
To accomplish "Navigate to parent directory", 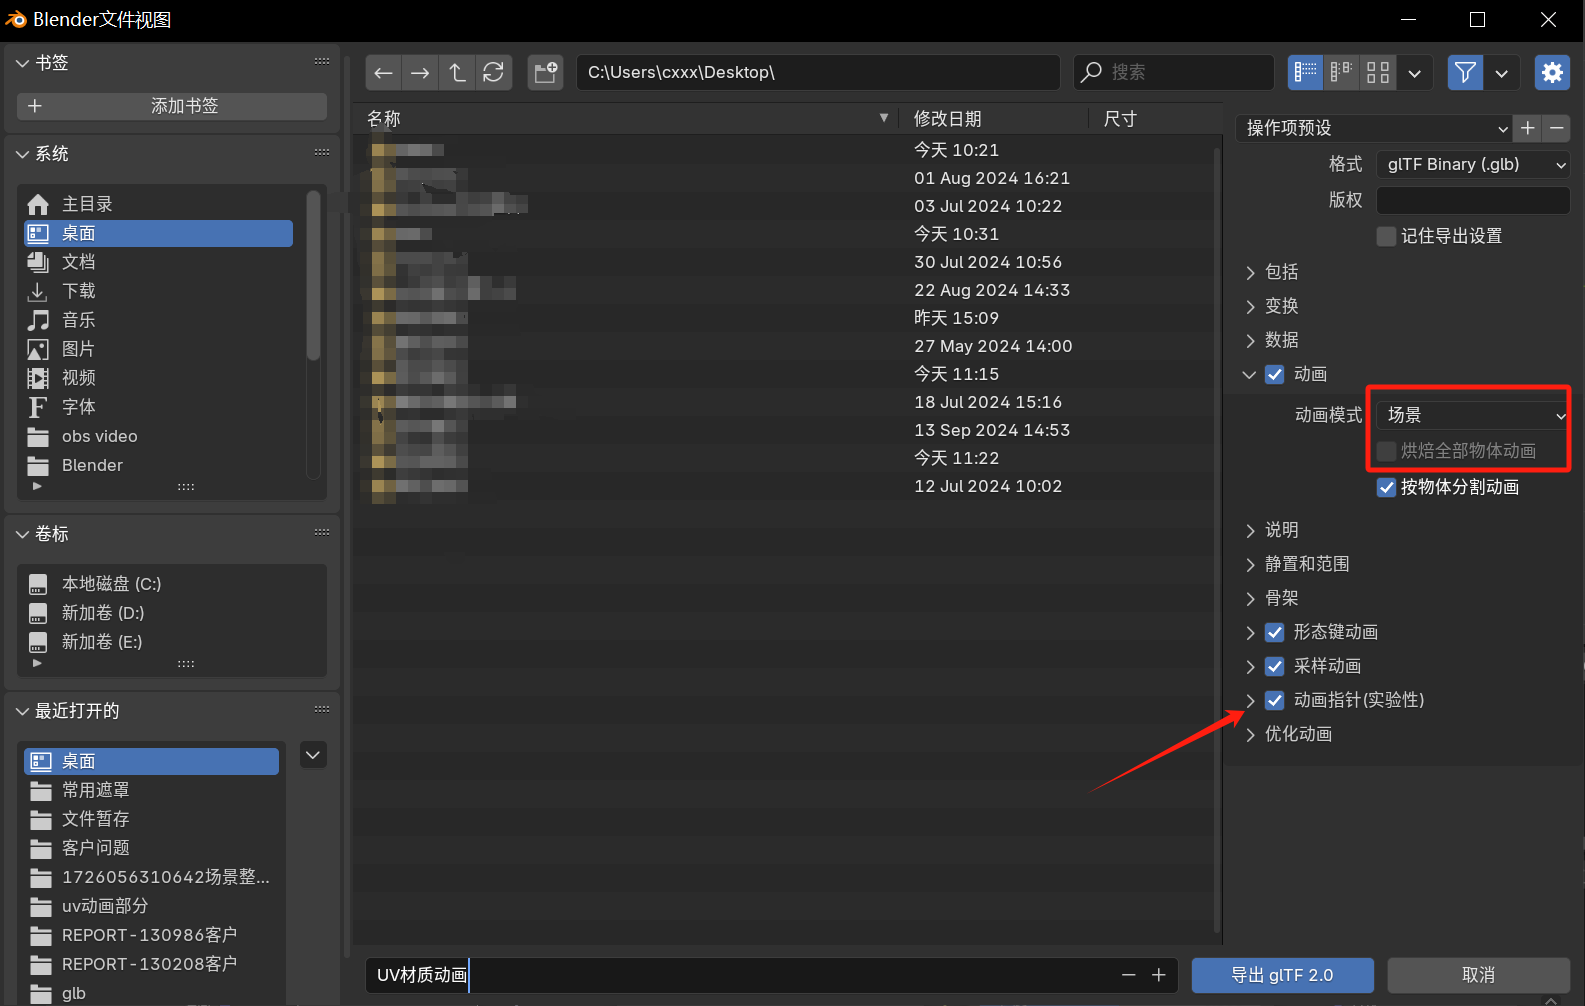I will 457,72.
